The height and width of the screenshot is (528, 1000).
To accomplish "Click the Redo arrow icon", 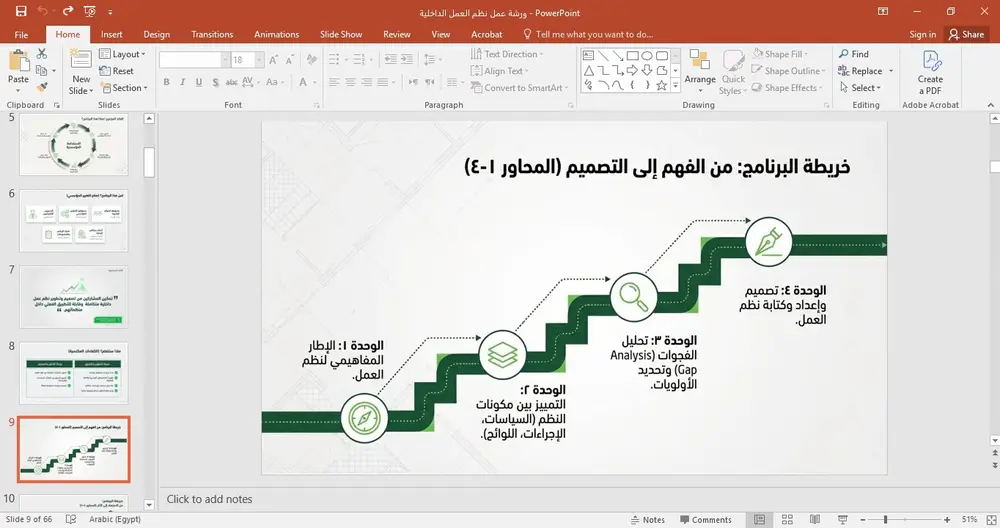I will tap(68, 11).
